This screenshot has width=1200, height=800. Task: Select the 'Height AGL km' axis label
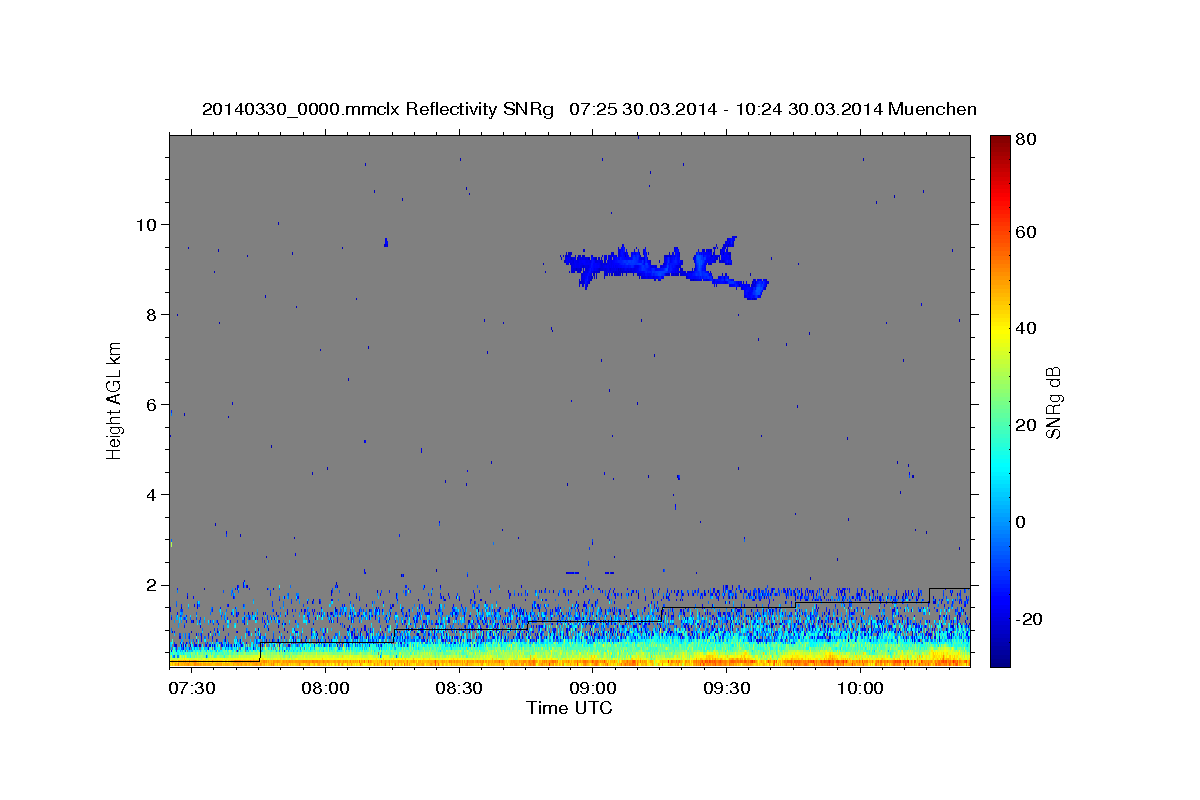tap(115, 399)
